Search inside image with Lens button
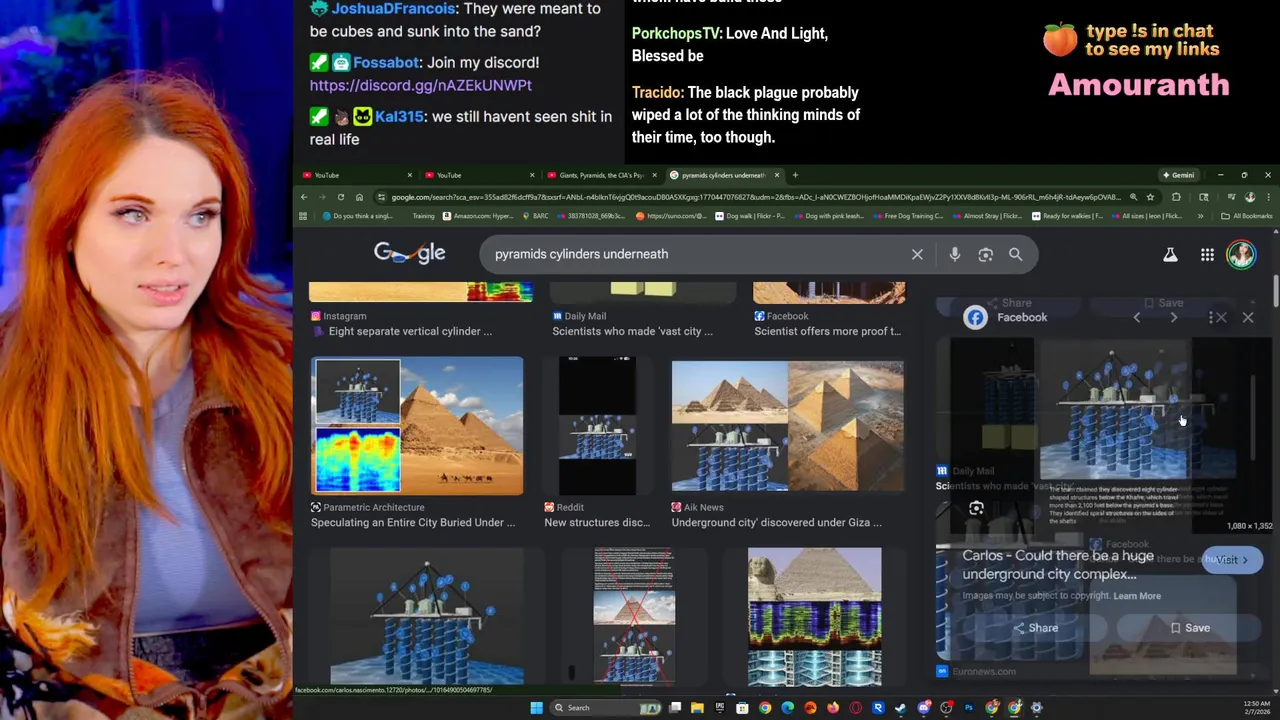The width and height of the screenshot is (1280, 720). [977, 508]
